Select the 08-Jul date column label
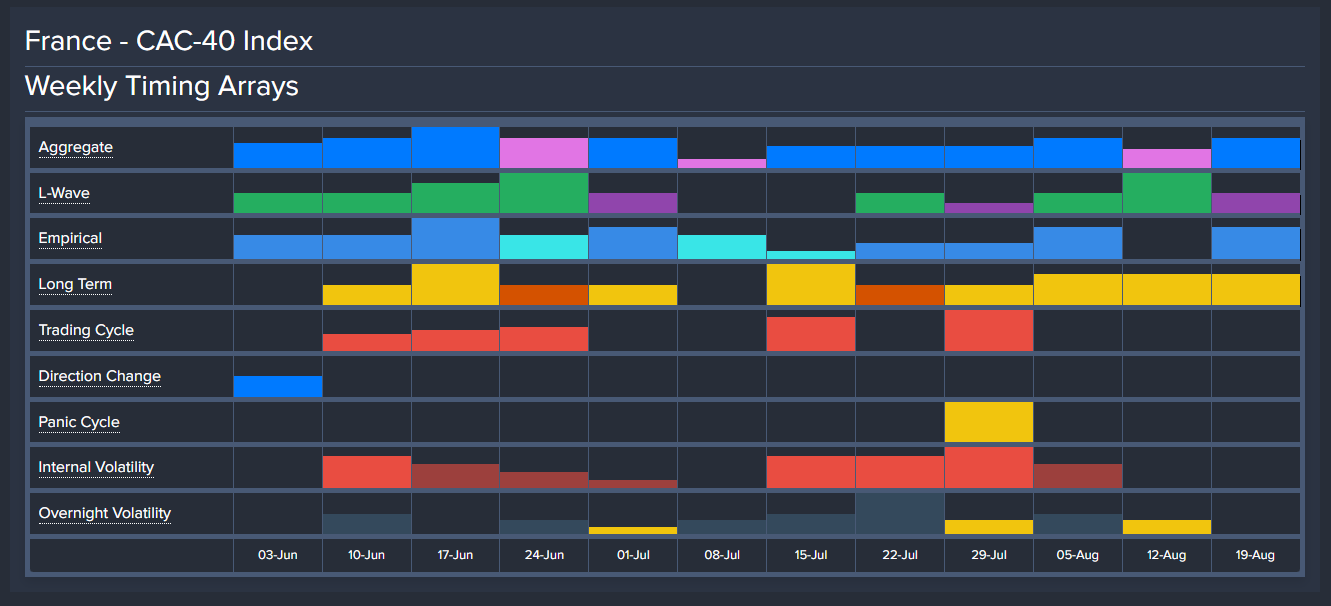The image size is (1331, 606). coord(722,555)
